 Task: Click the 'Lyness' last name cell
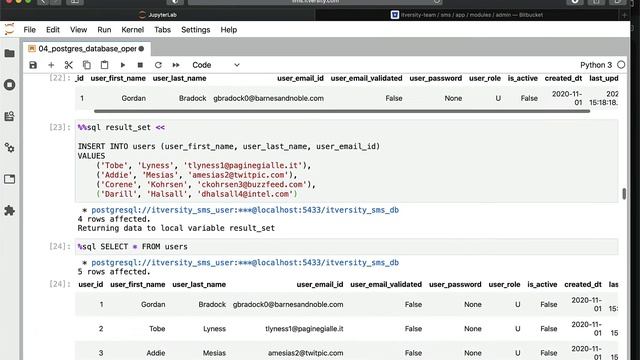214,329
